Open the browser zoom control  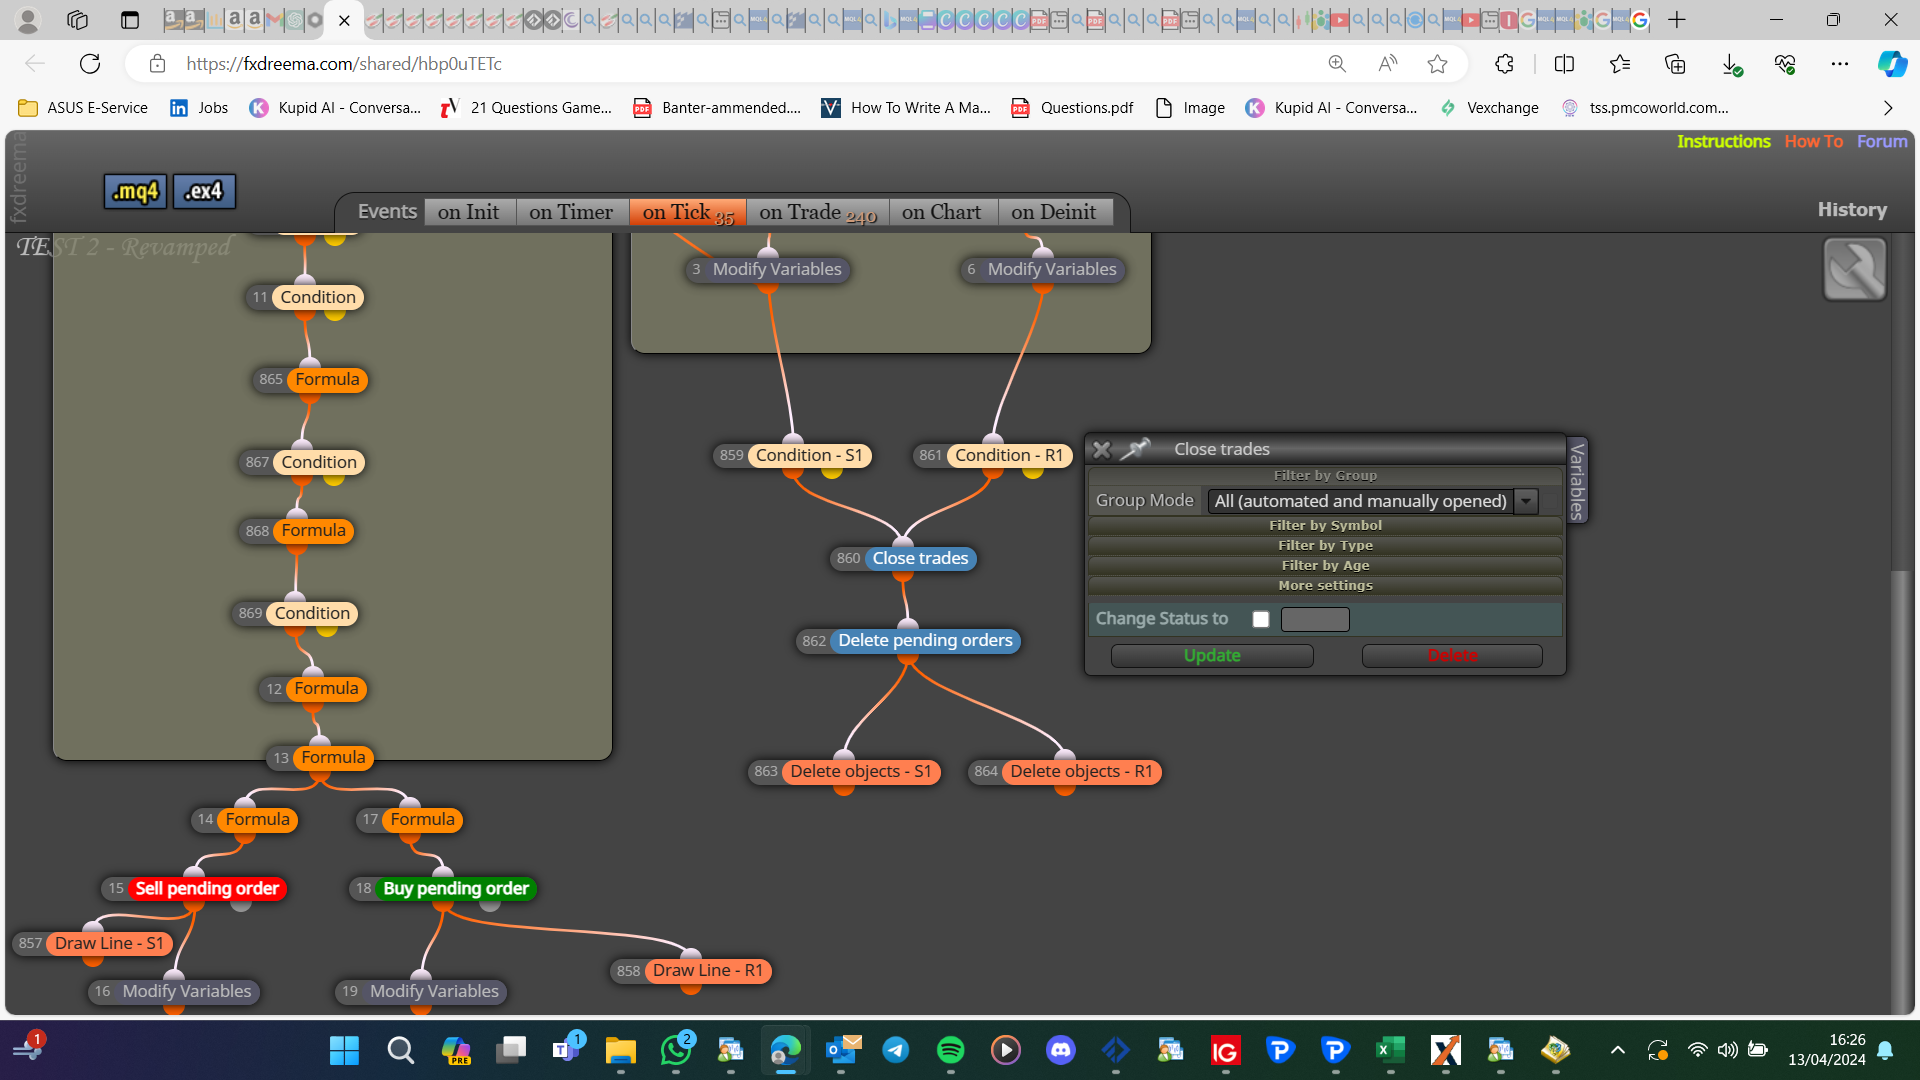tap(1337, 64)
